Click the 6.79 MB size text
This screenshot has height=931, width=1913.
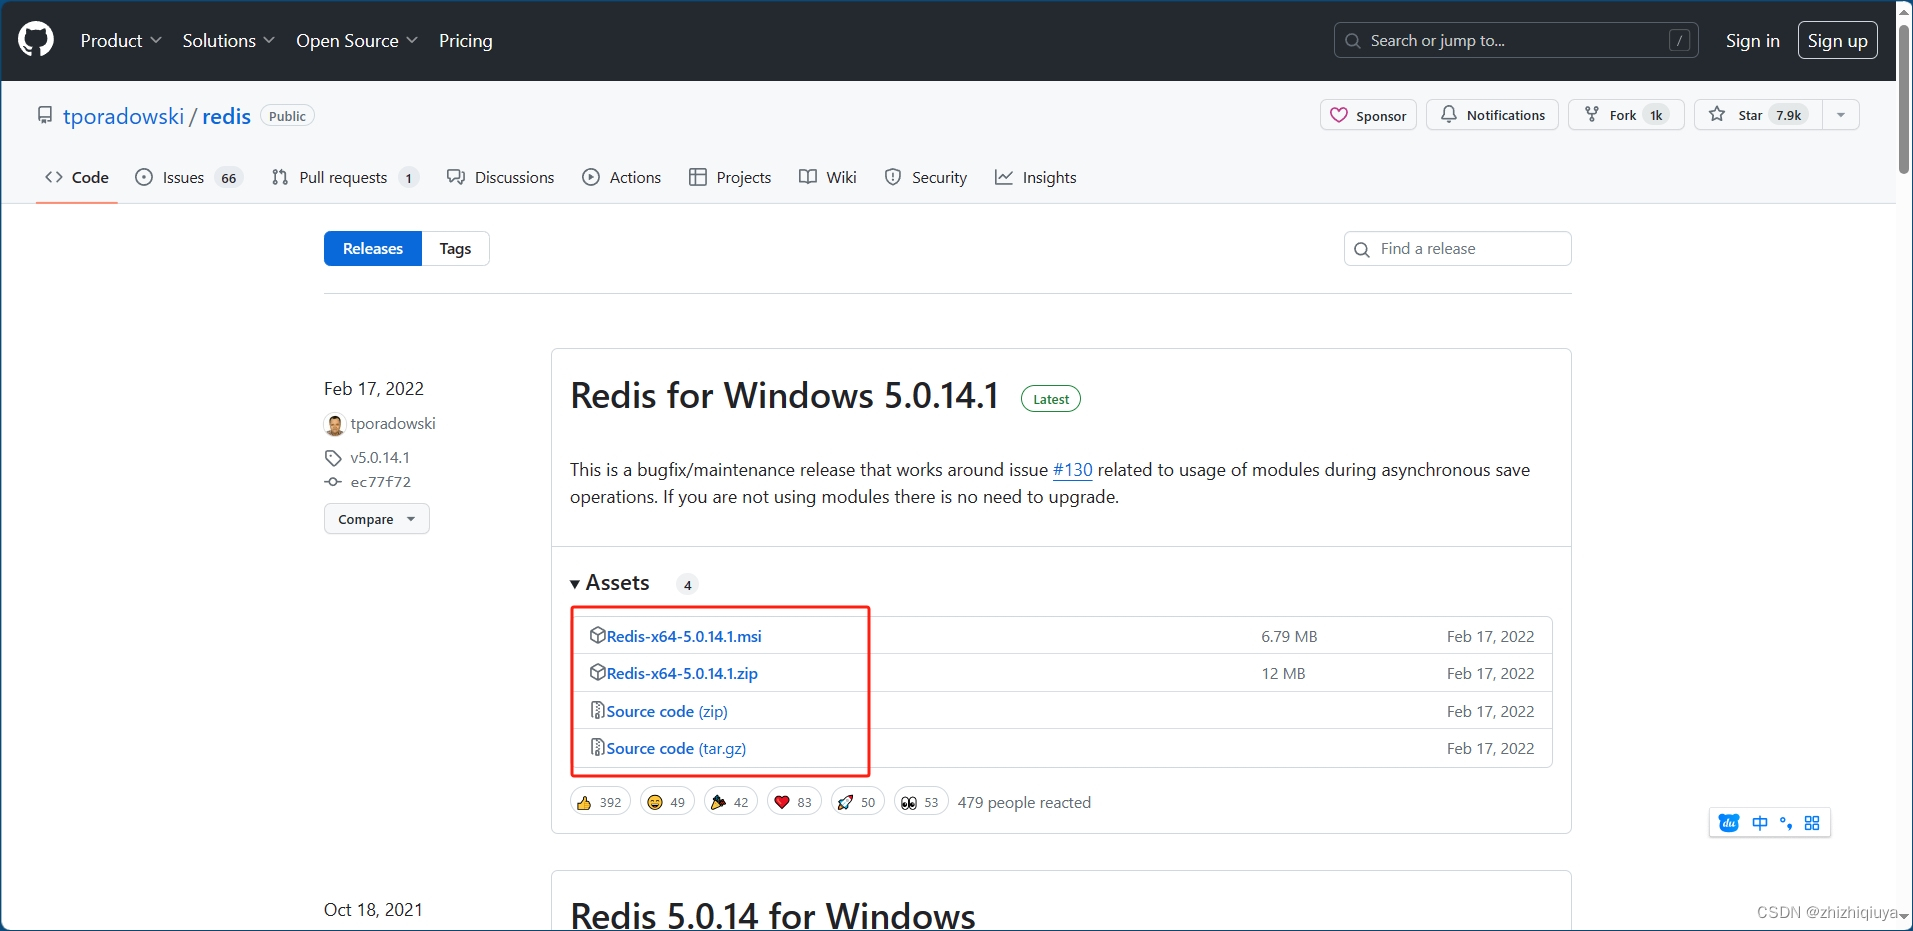1289,637
